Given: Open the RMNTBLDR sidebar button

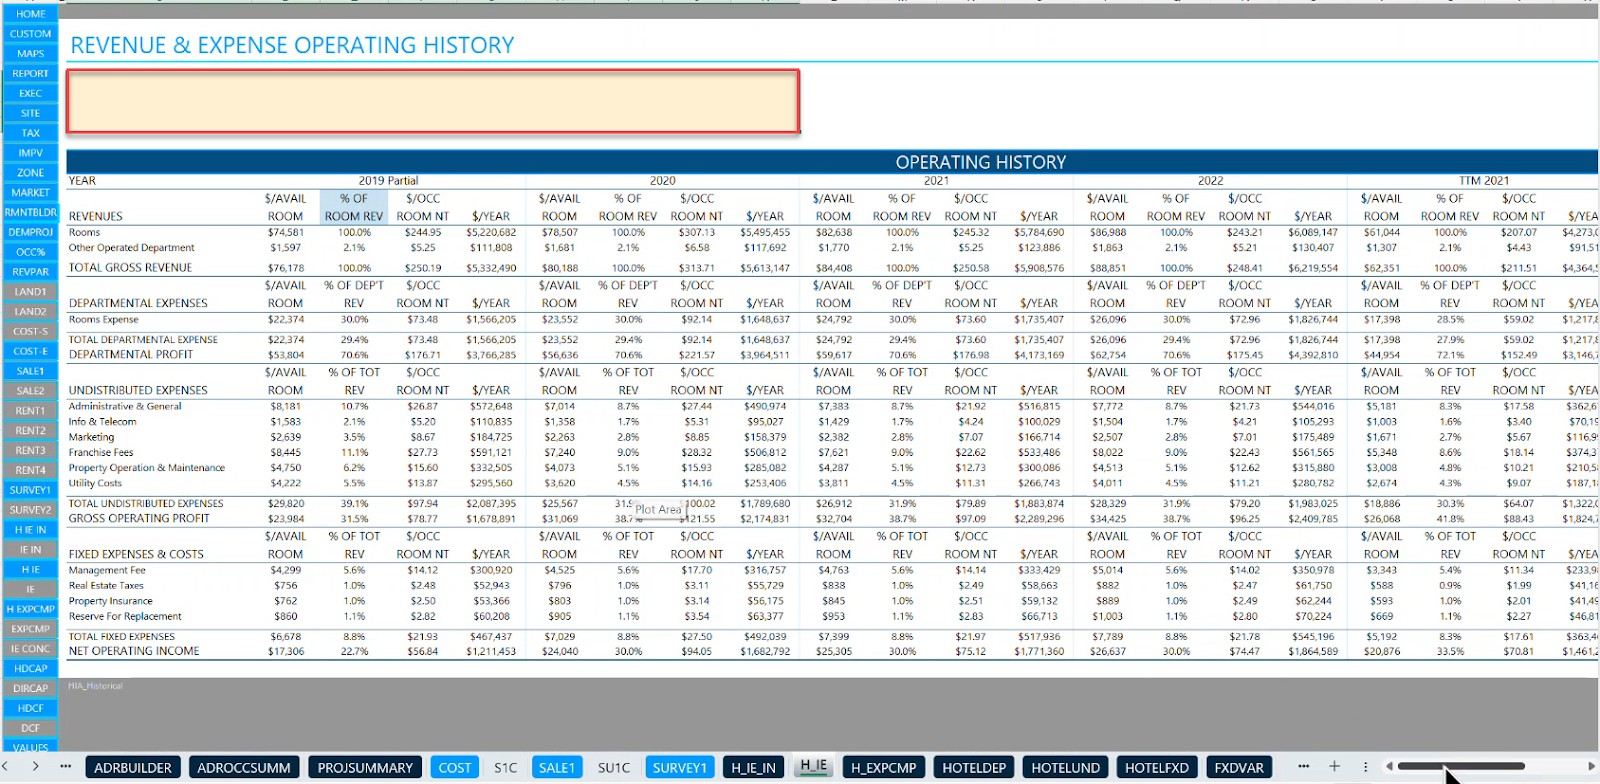Looking at the screenshot, I should click(x=30, y=212).
